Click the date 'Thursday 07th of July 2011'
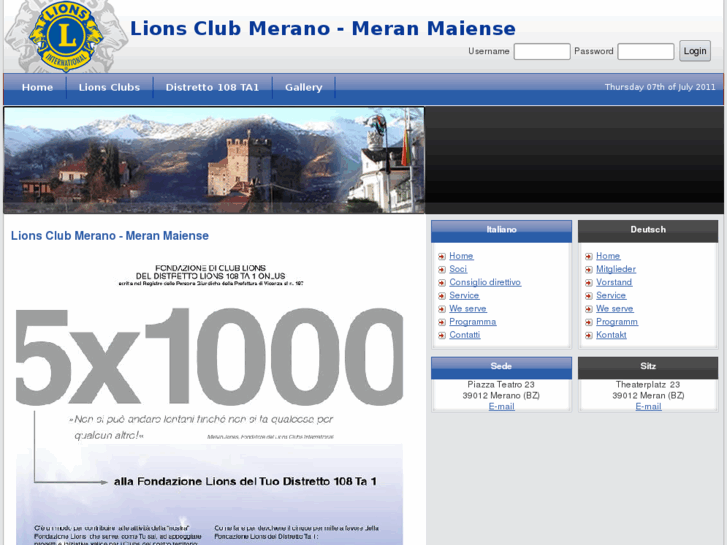727x545 pixels. [x=660, y=87]
